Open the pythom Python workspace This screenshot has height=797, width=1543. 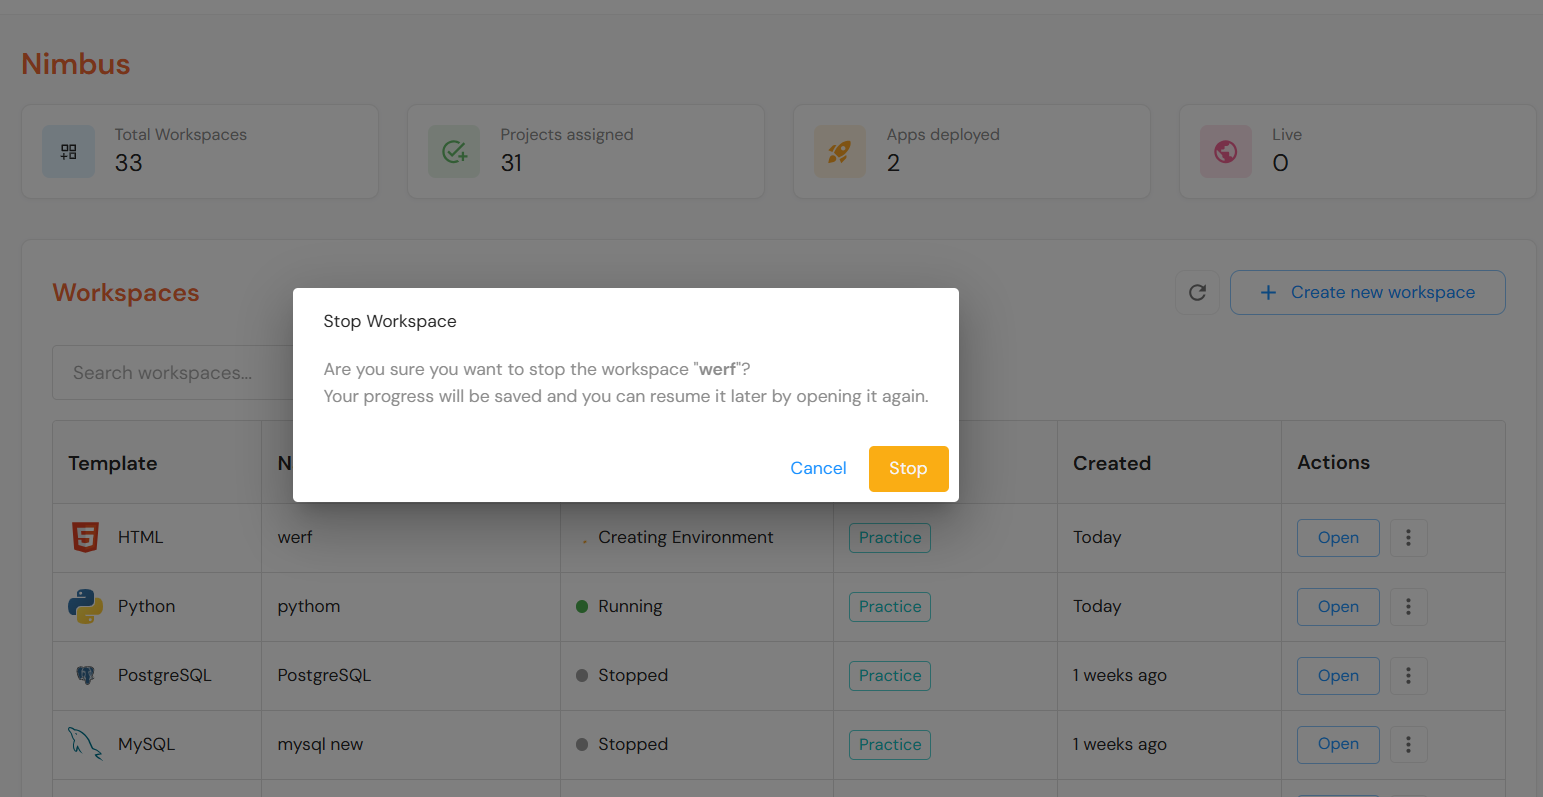[1337, 607]
